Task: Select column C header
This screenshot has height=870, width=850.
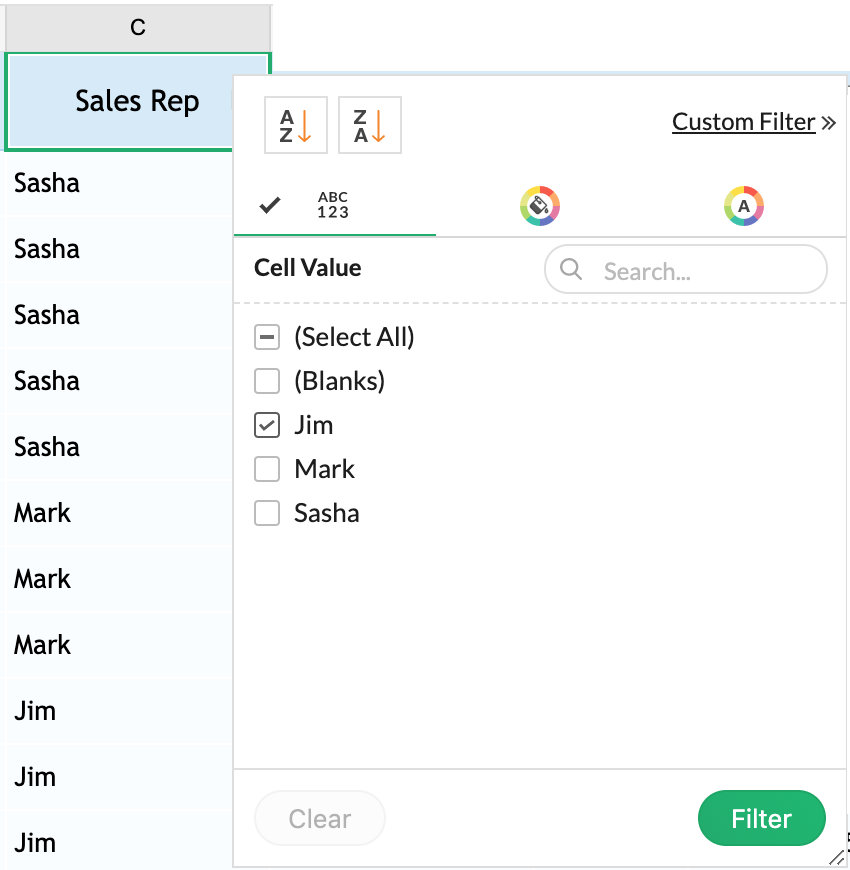Action: coord(138,27)
